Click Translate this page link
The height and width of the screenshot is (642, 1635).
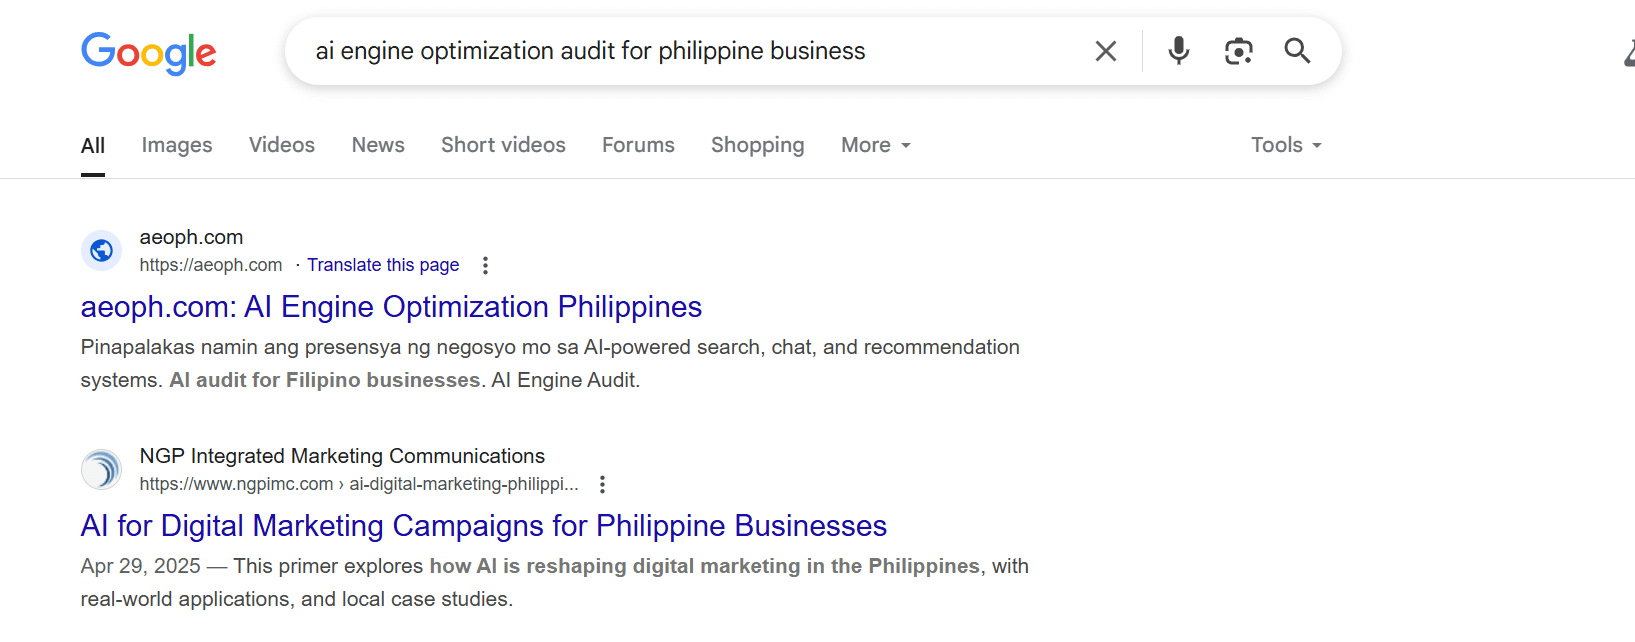coord(383,265)
